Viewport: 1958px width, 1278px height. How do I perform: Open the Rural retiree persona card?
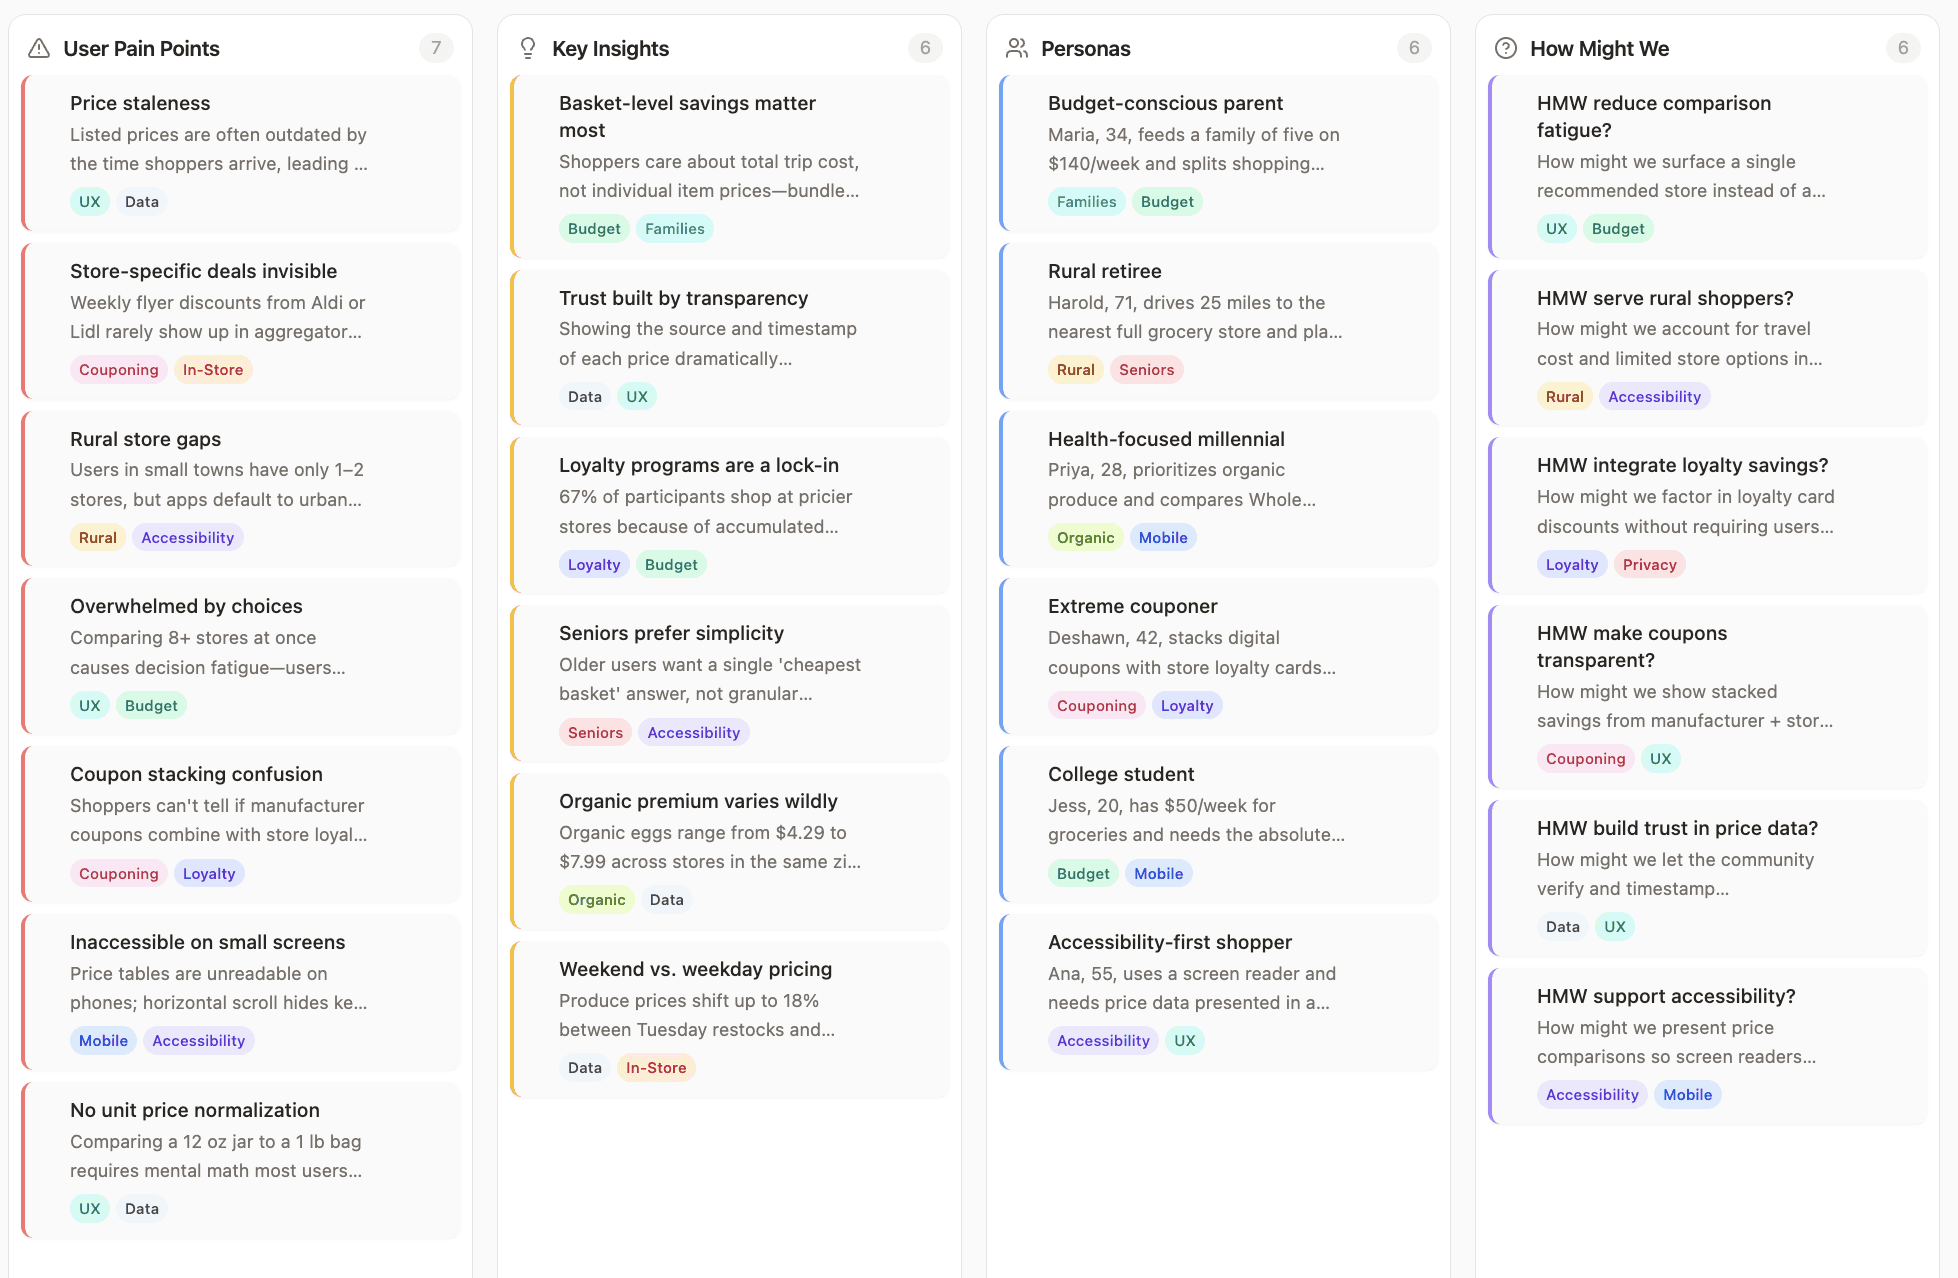point(1218,318)
